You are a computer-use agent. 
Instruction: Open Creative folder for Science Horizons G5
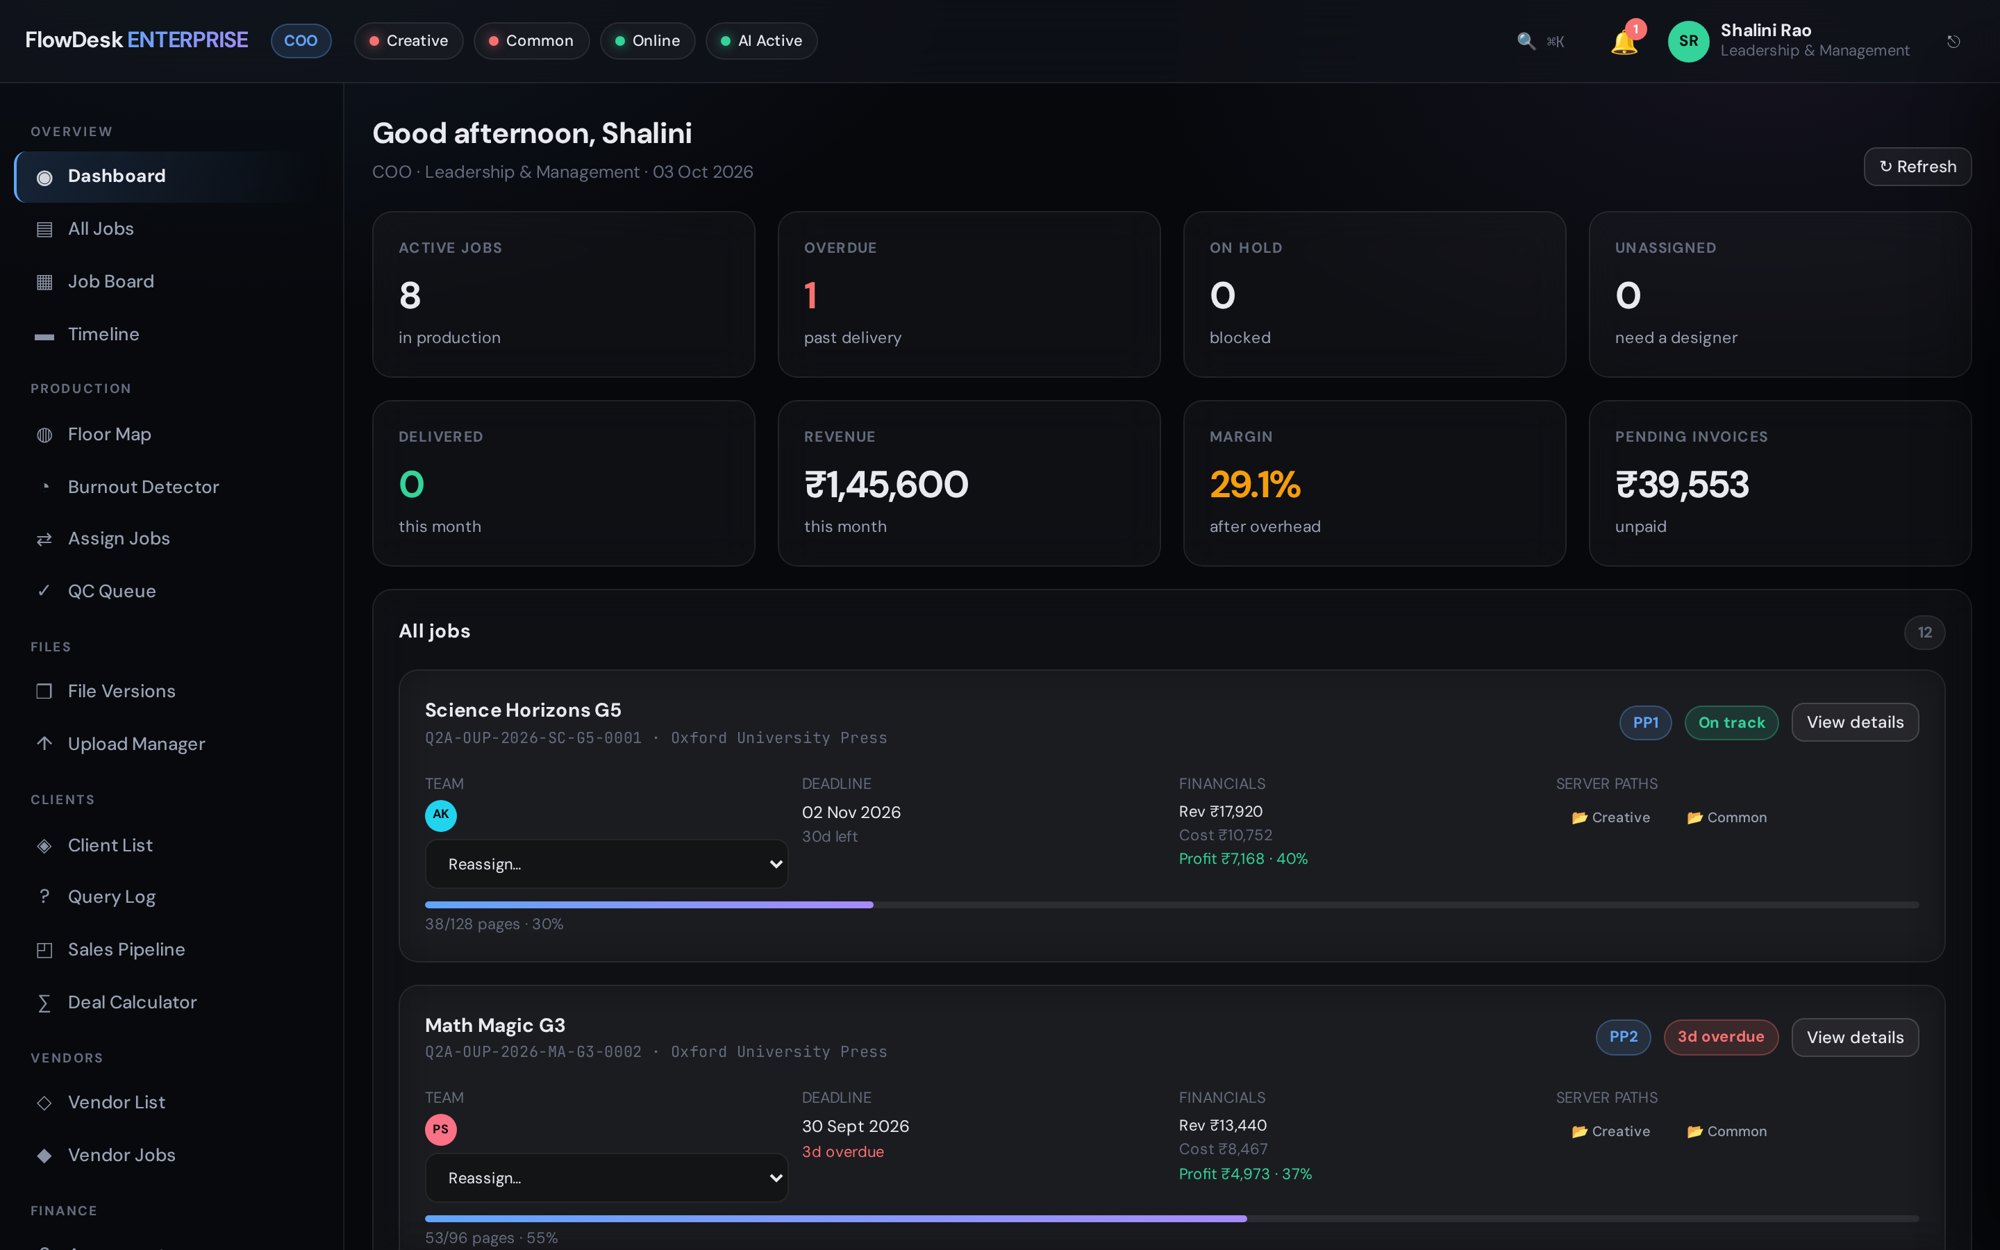tap(1611, 817)
